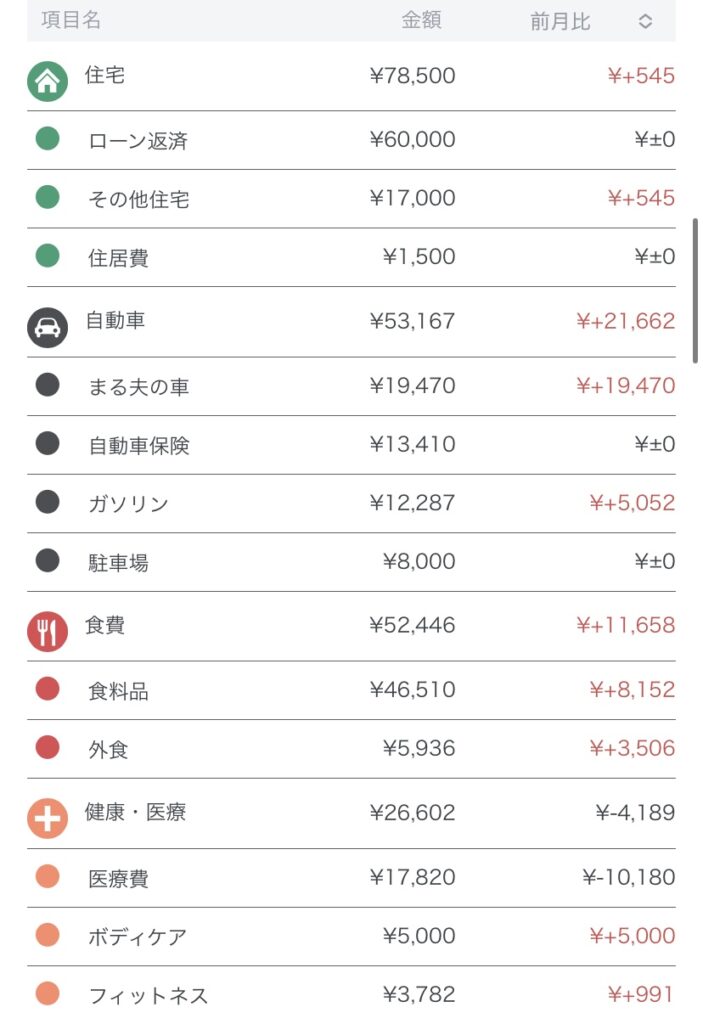Click the red dot beside 外食
Image resolution: width=703 pixels, height=1024 pixels.
click(47, 748)
